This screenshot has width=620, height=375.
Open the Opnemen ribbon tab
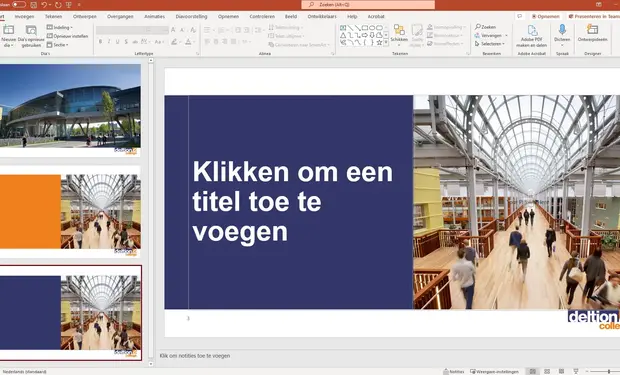tap(229, 17)
